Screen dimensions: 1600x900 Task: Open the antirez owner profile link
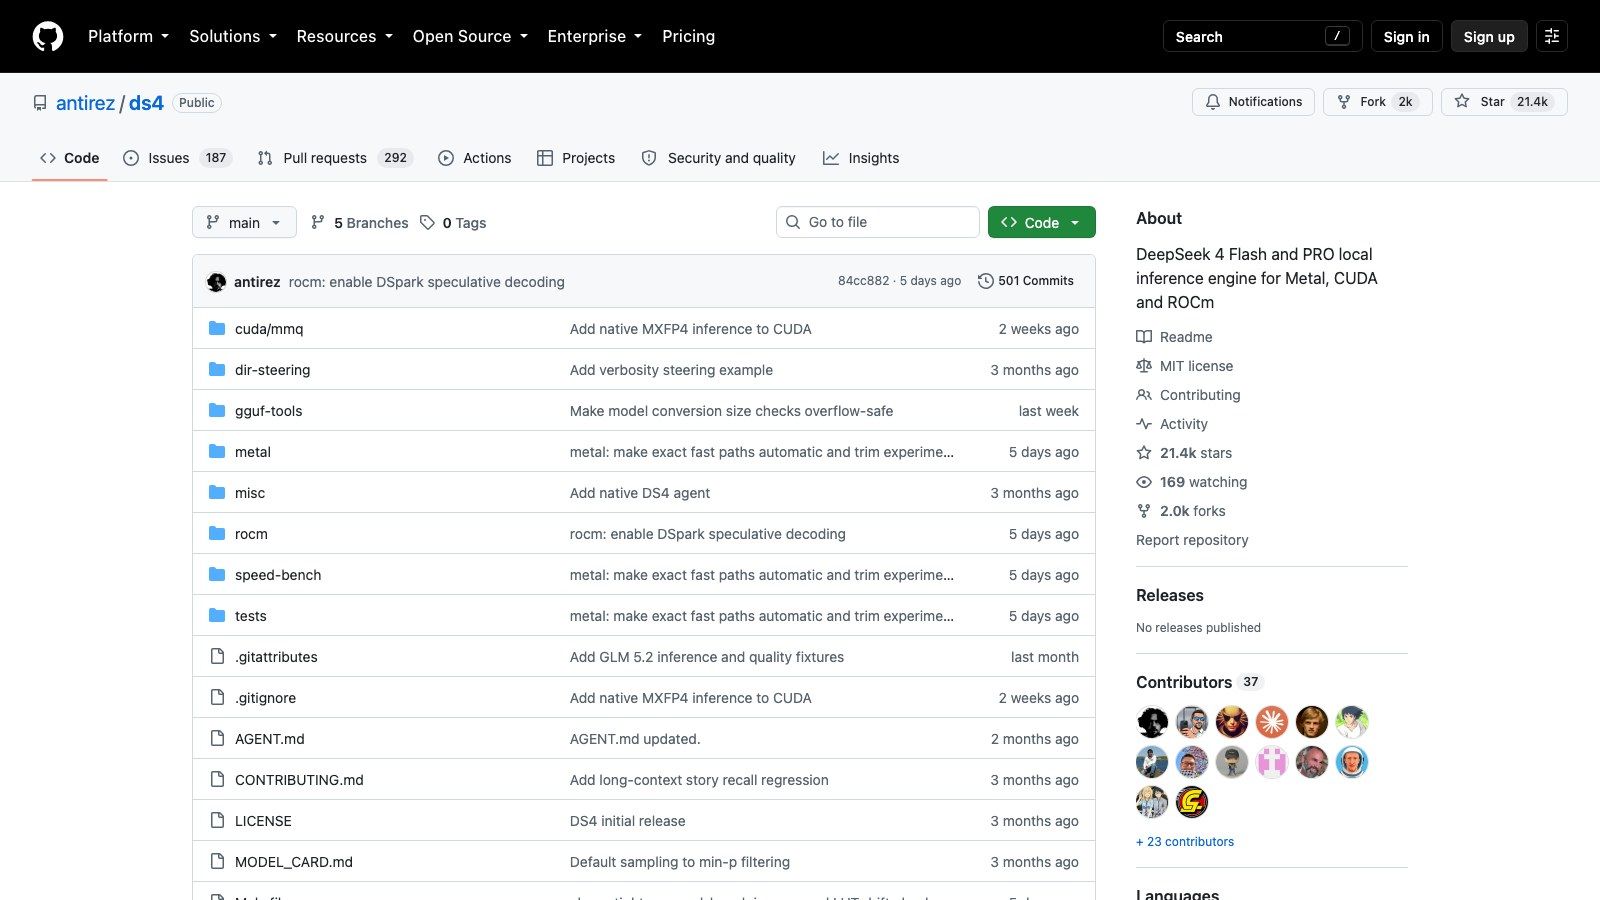tap(85, 103)
